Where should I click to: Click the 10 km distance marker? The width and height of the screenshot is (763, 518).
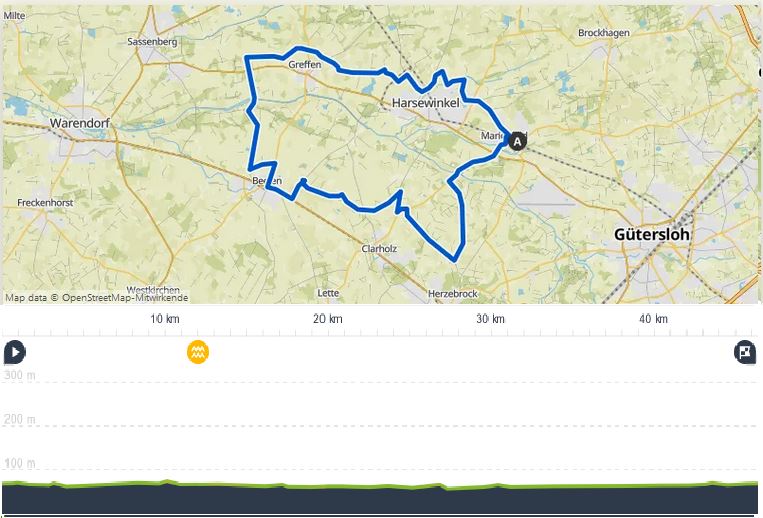click(x=164, y=319)
